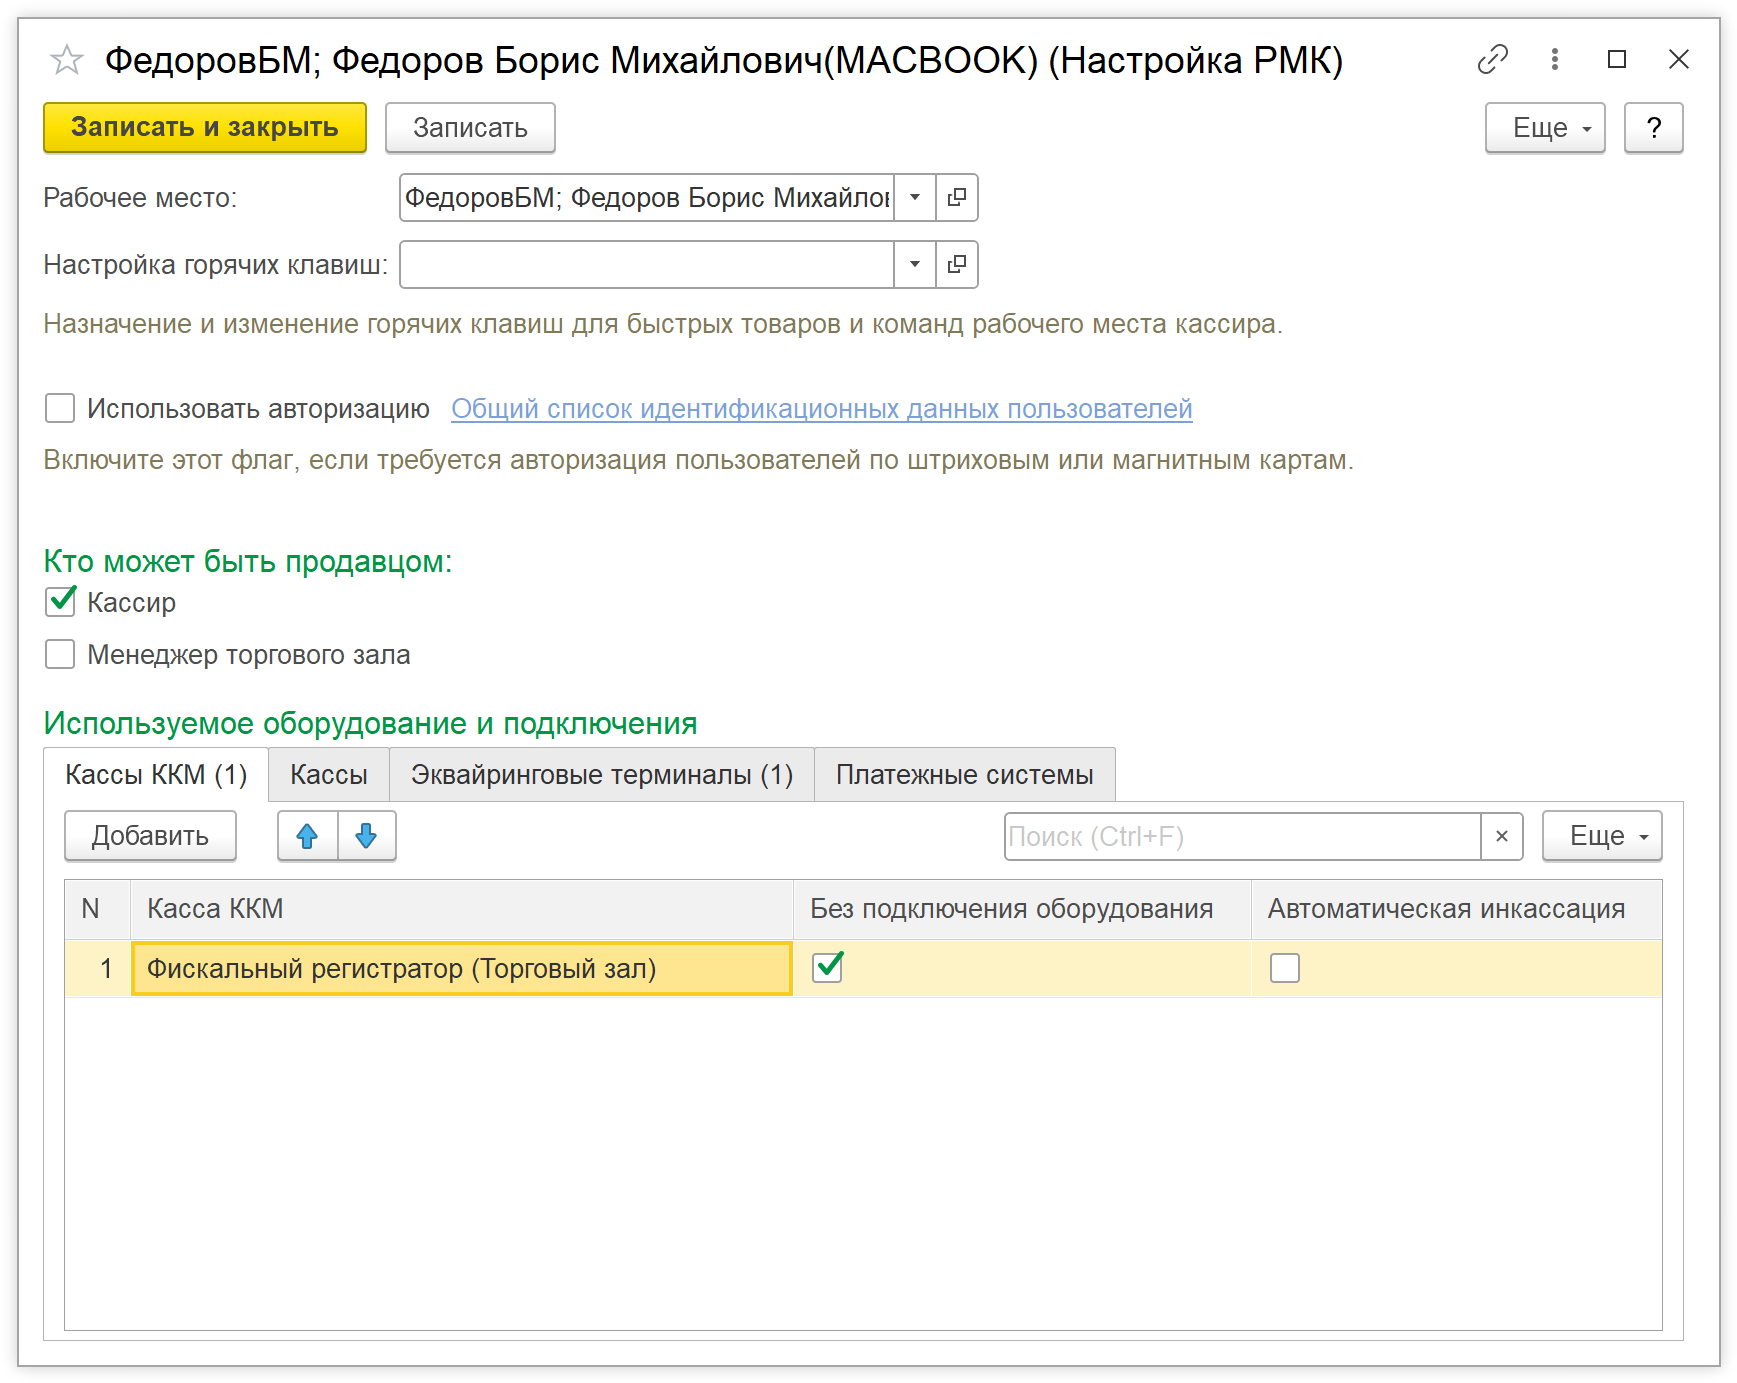Copy link to this form via chain icon

1491,60
